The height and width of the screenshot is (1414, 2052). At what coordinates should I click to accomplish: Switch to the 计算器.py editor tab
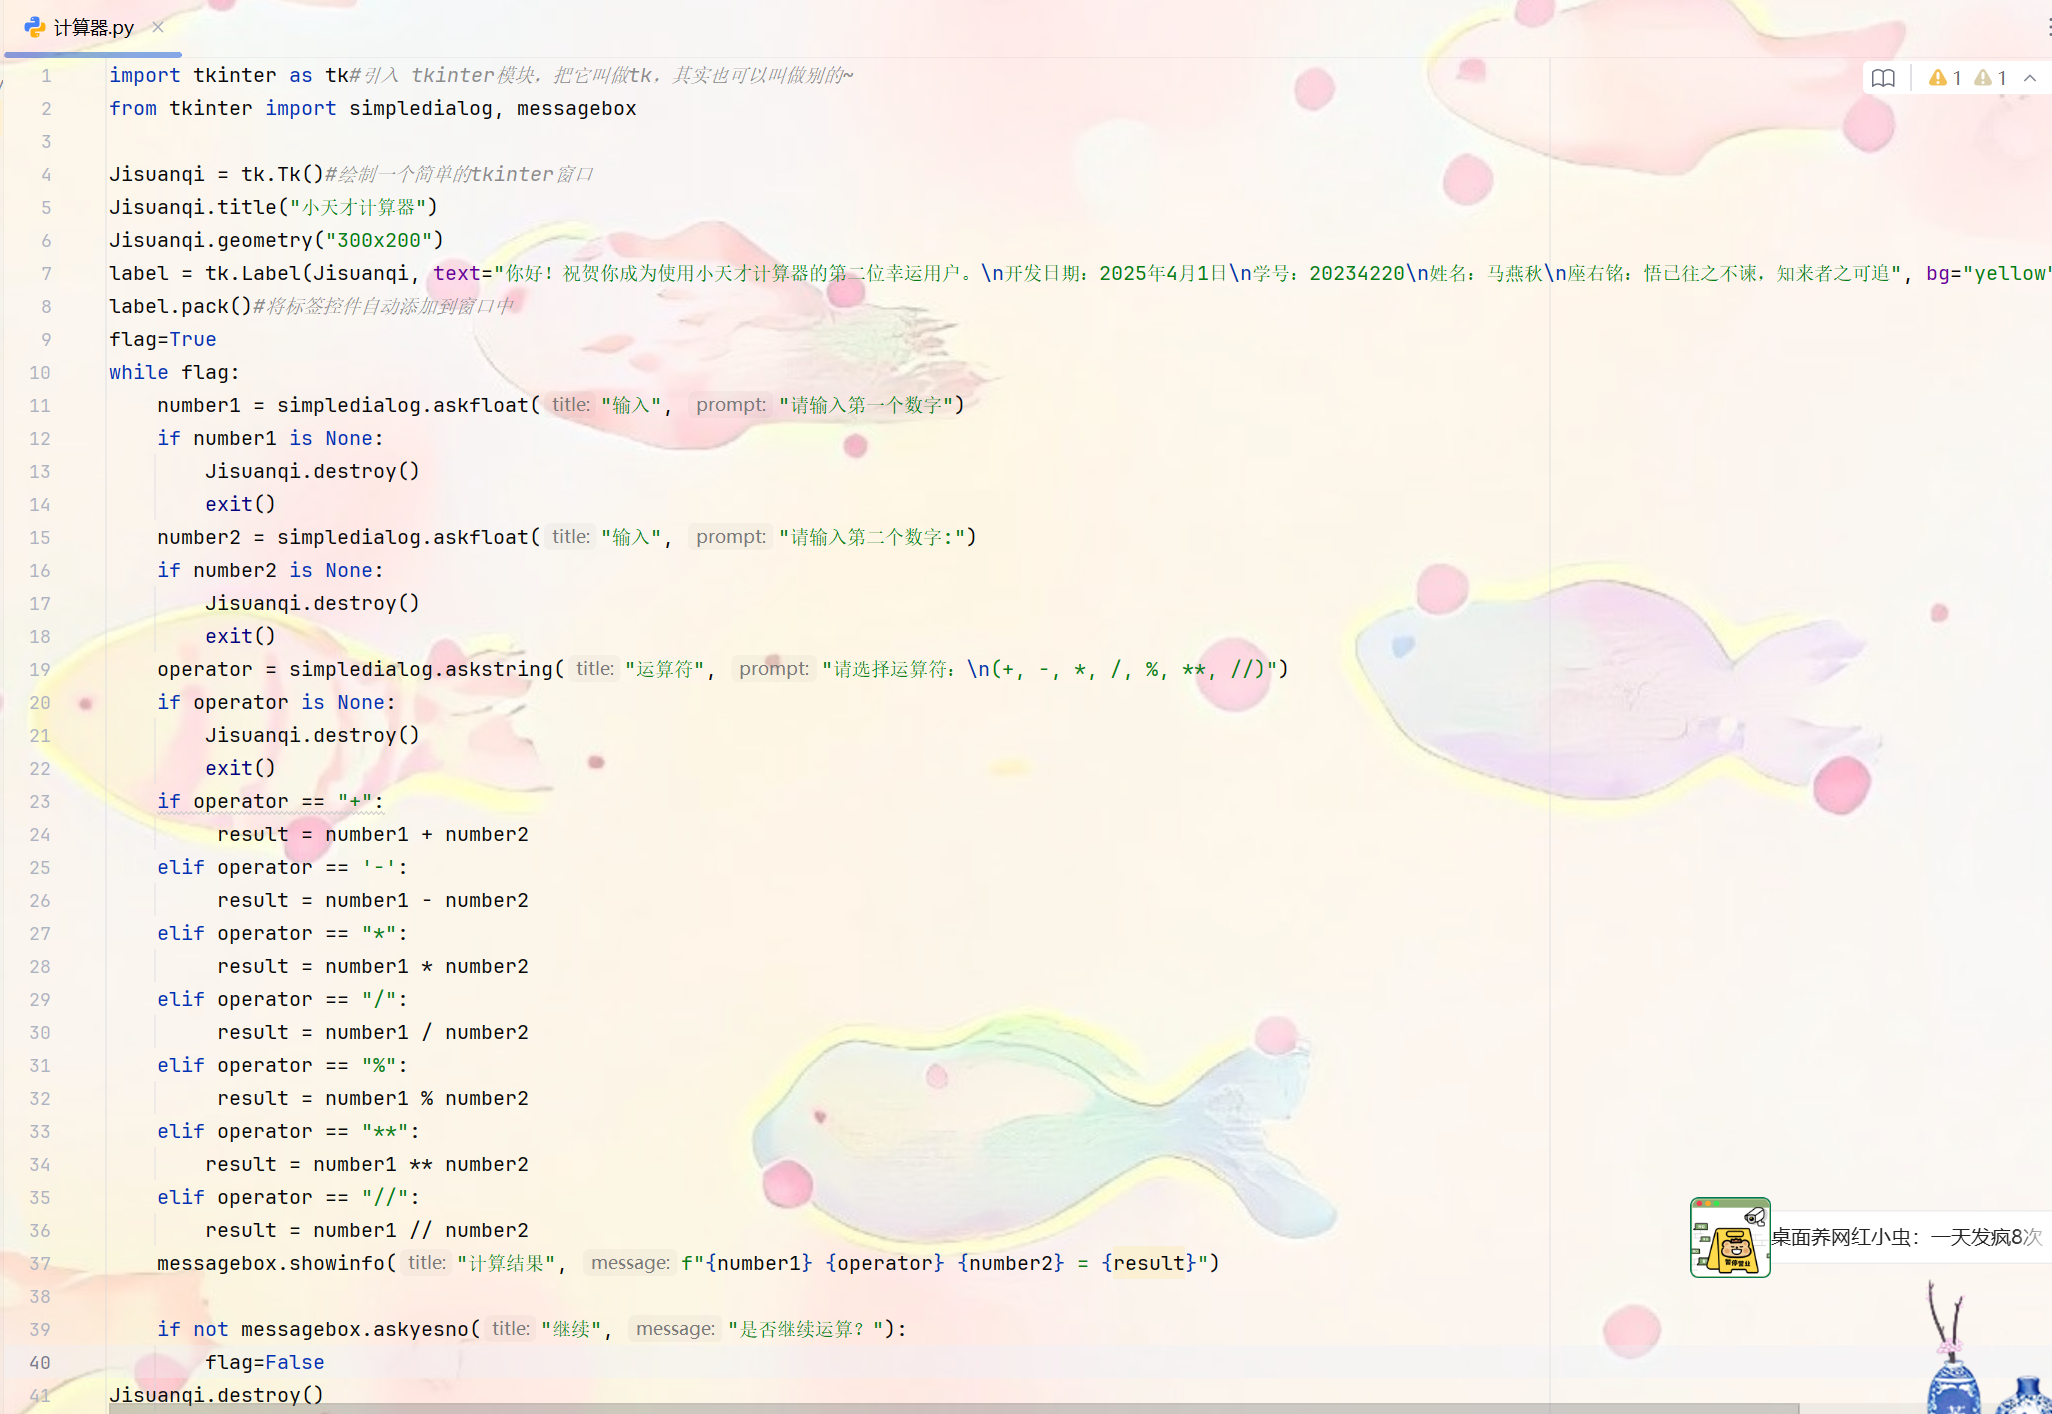tap(93, 27)
